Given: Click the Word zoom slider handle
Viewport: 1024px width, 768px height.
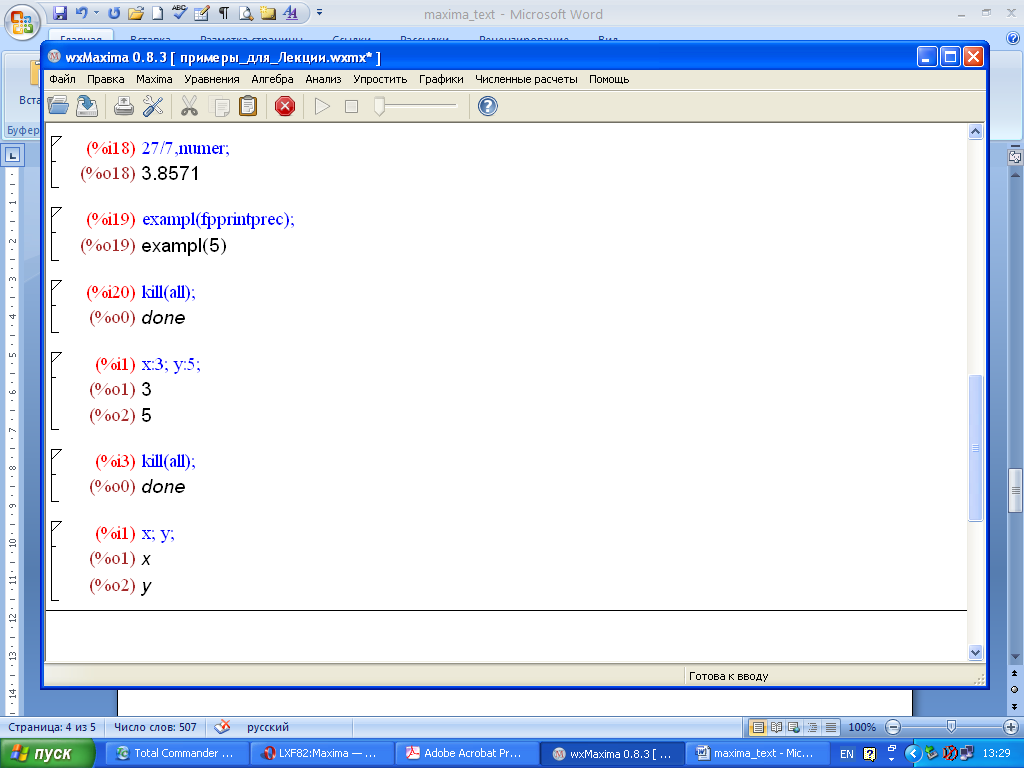Looking at the screenshot, I should [x=951, y=727].
